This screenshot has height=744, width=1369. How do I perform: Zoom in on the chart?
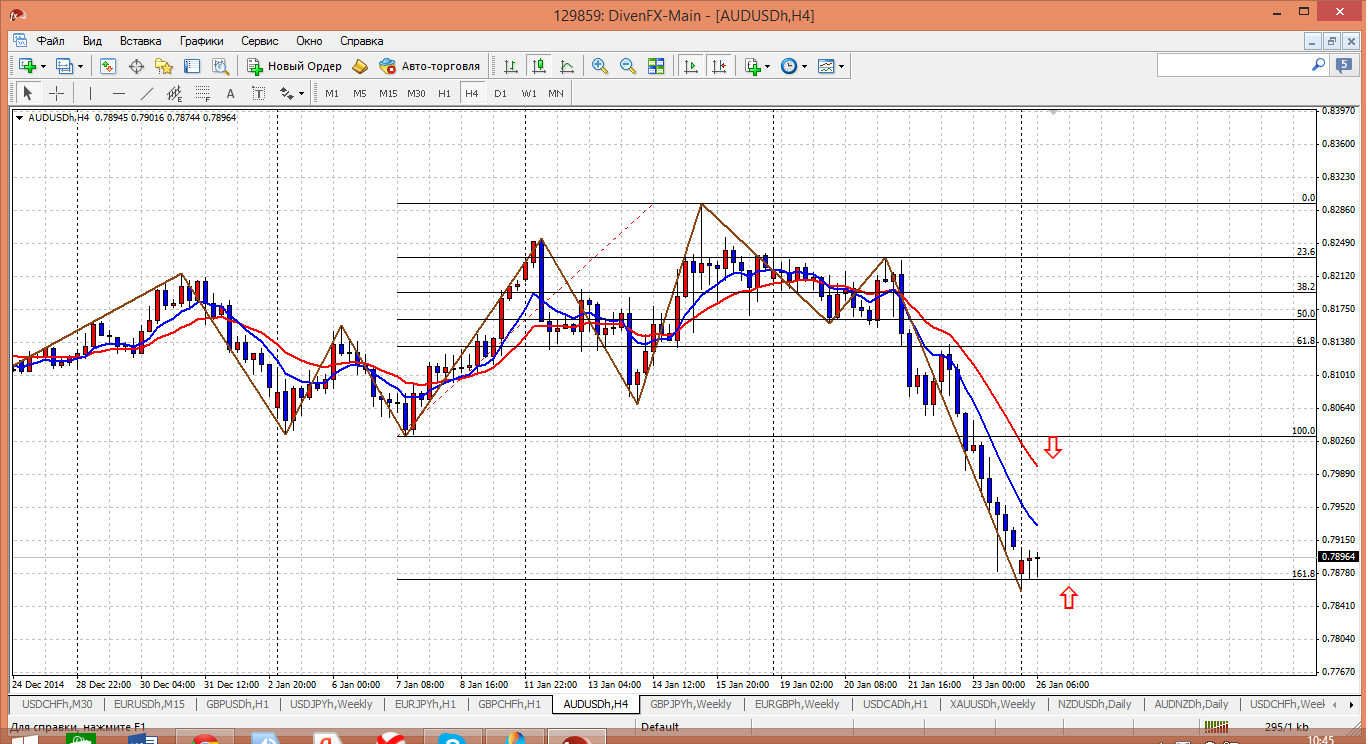(600, 66)
